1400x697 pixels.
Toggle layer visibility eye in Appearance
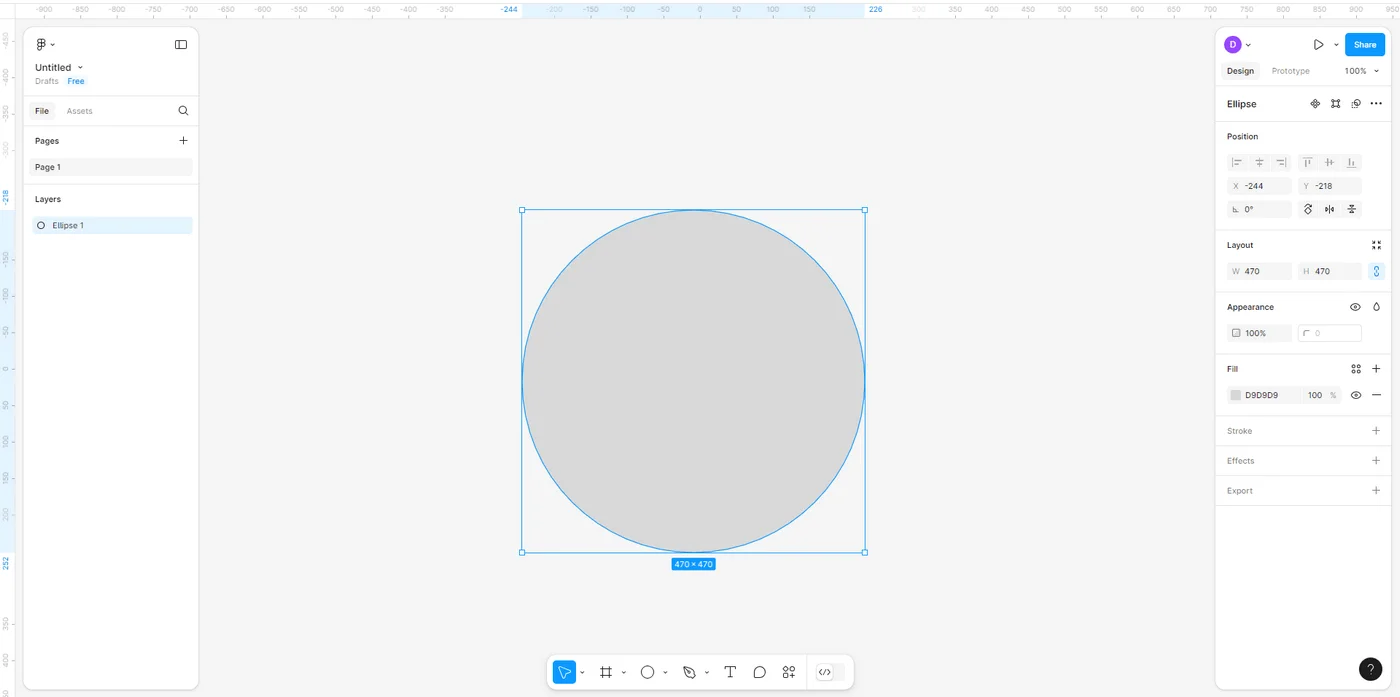1355,307
